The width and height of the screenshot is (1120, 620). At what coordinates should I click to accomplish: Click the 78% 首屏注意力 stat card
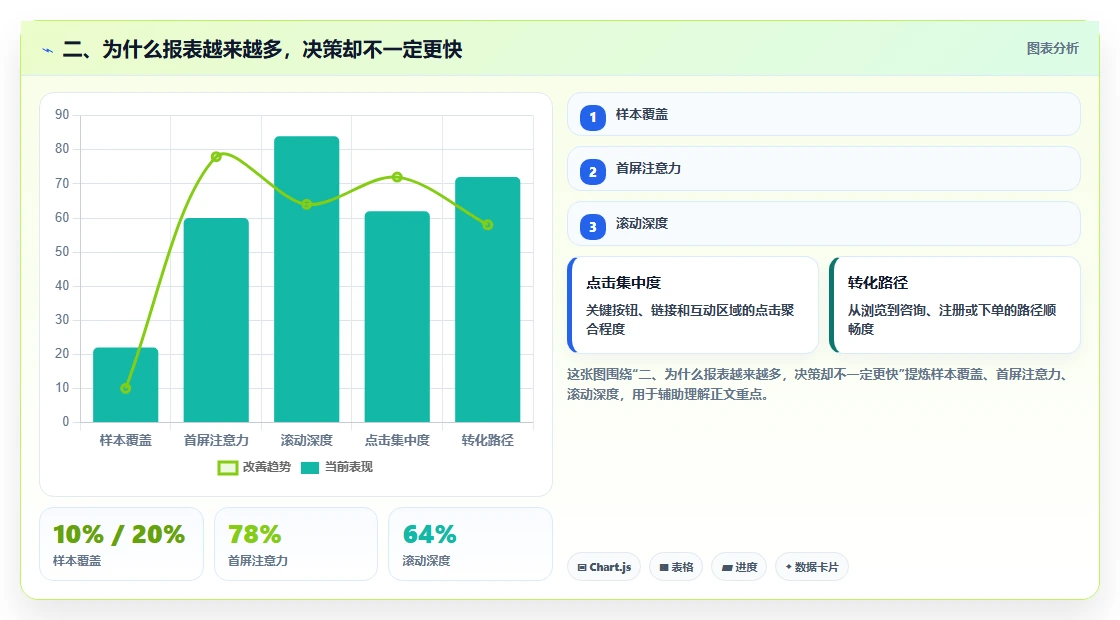[296, 544]
